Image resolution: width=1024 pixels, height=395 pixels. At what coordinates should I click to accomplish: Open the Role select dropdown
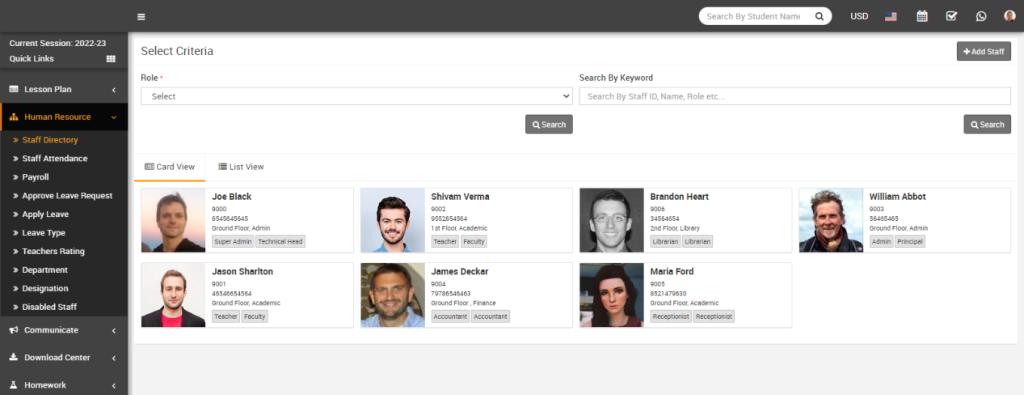pos(357,96)
